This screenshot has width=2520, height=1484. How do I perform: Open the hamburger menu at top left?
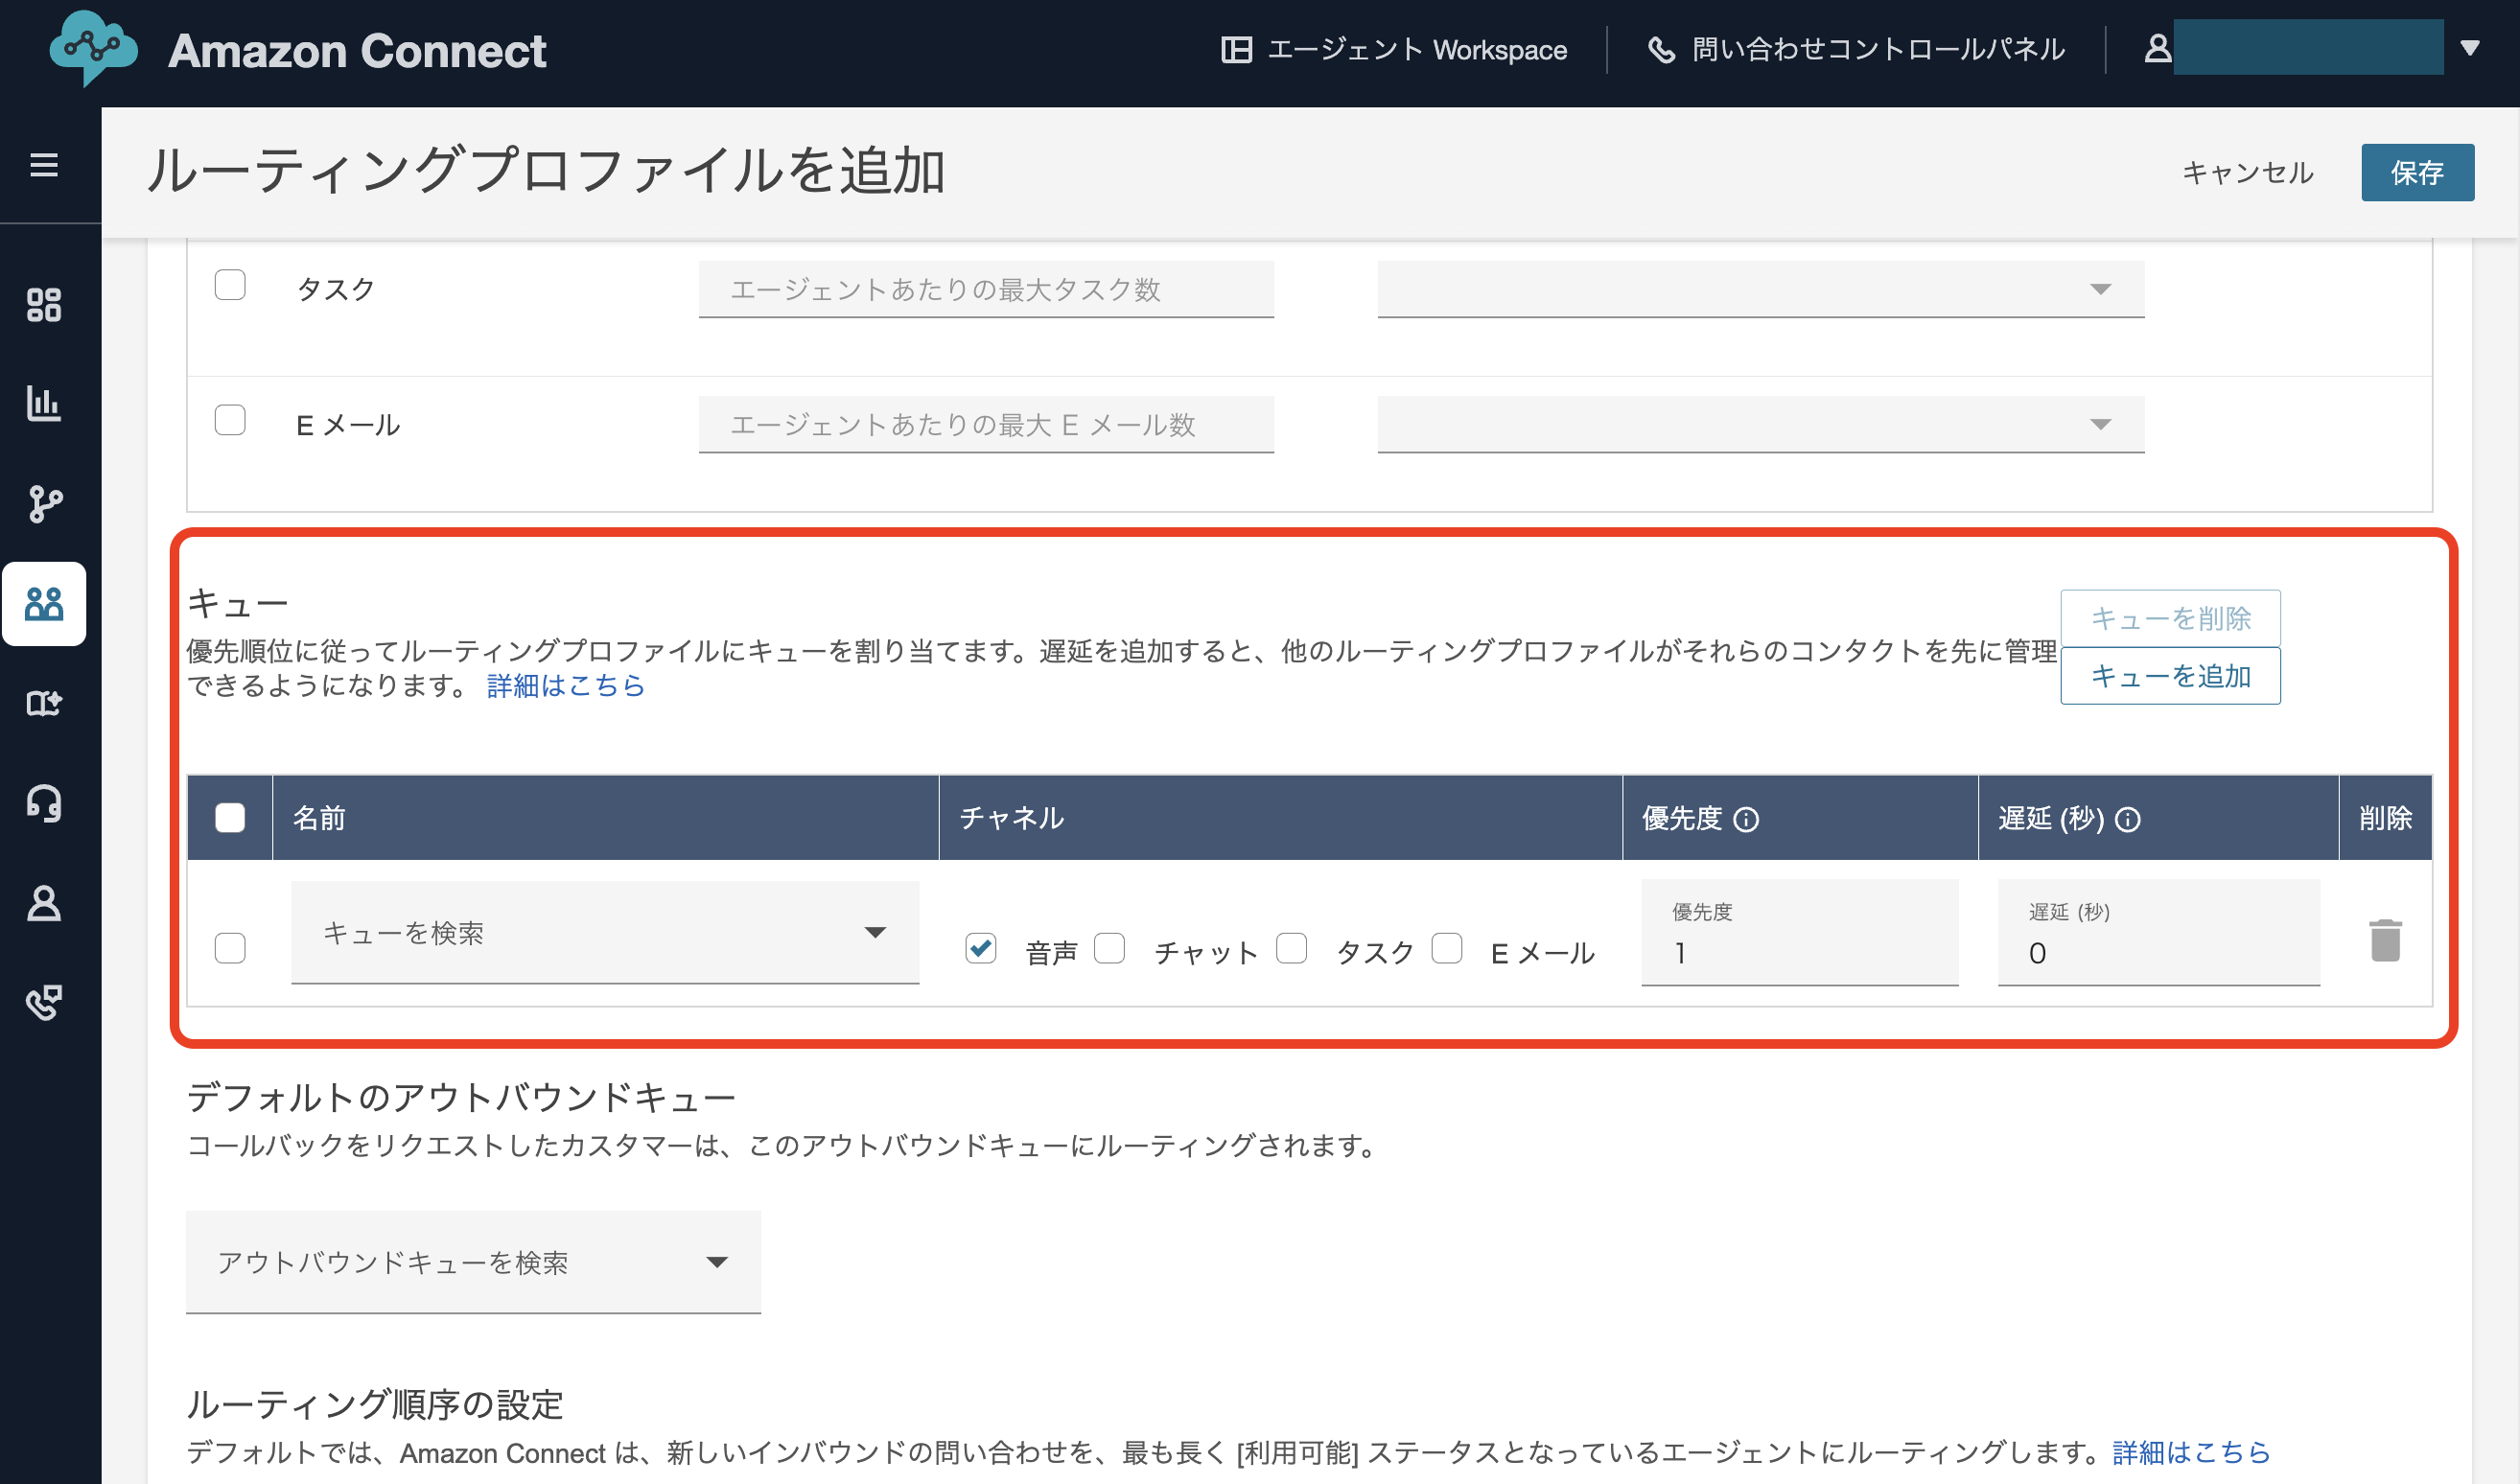[44, 165]
